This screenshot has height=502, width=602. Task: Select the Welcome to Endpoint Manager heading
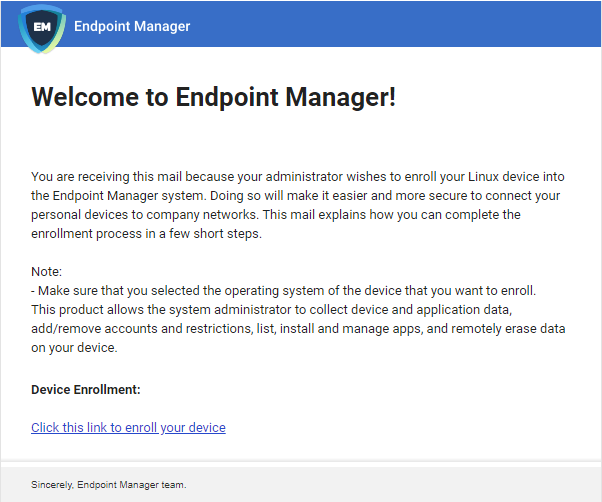213,97
